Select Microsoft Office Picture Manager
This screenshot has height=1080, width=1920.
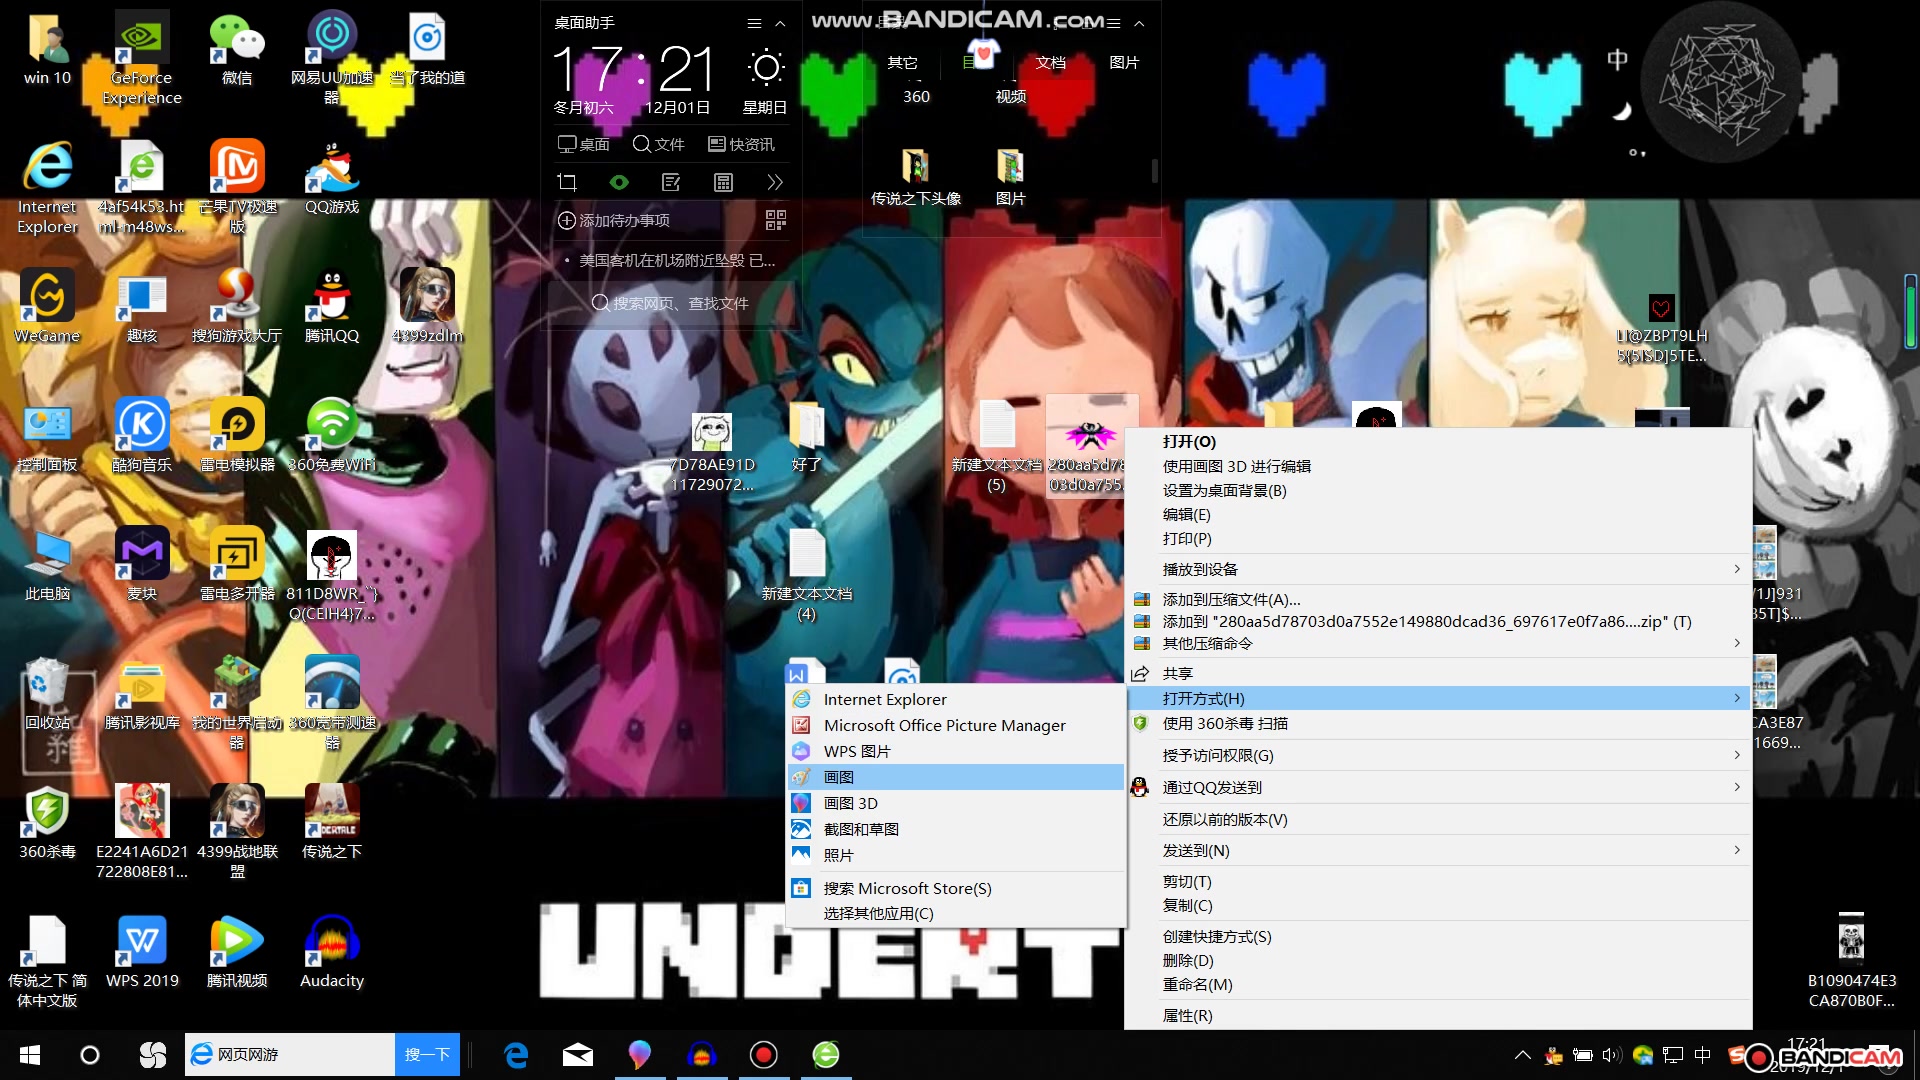[956, 725]
